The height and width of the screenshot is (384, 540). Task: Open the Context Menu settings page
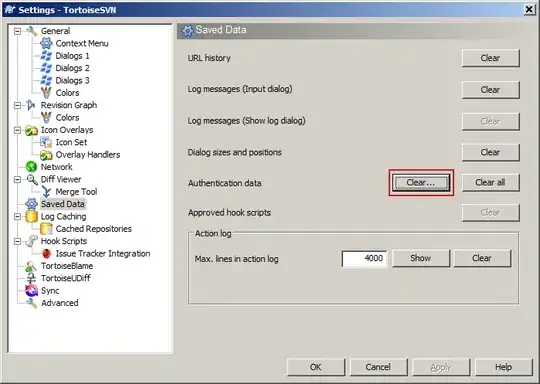(82, 43)
